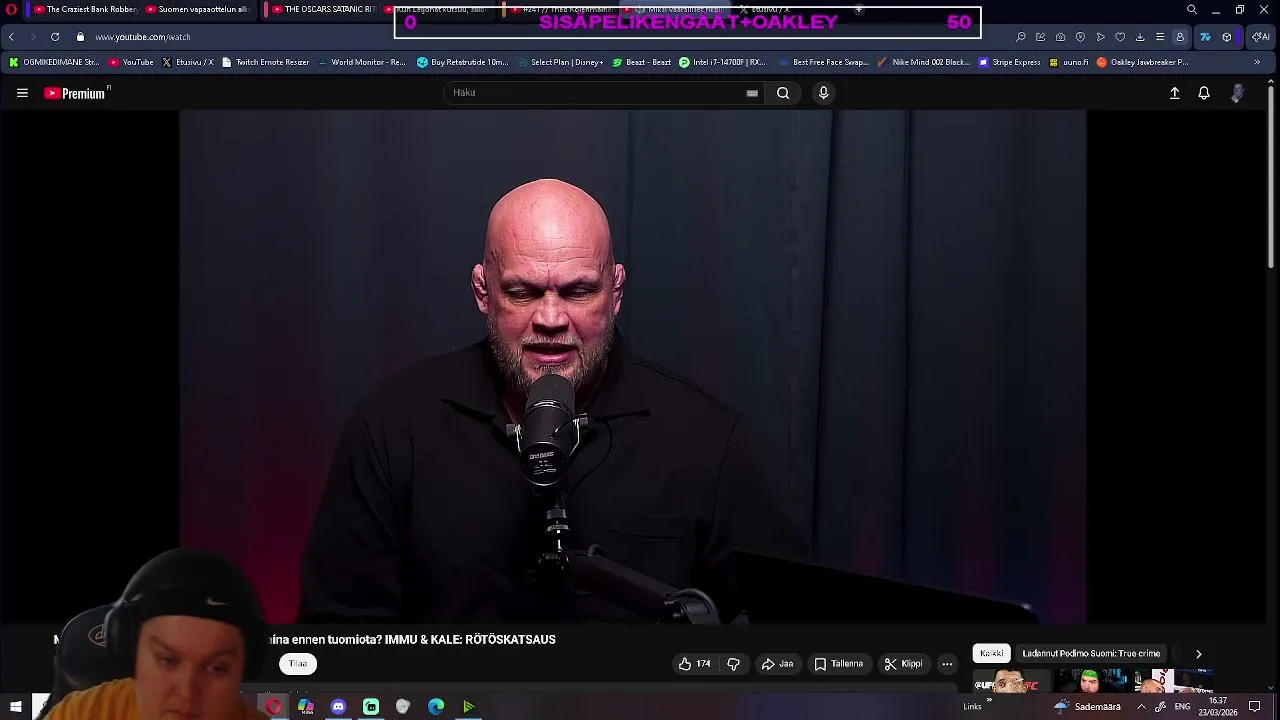This screenshot has width=1280, height=720.
Task: Switch to Suomen vapaaottelun tab
Action: click(x=197, y=10)
